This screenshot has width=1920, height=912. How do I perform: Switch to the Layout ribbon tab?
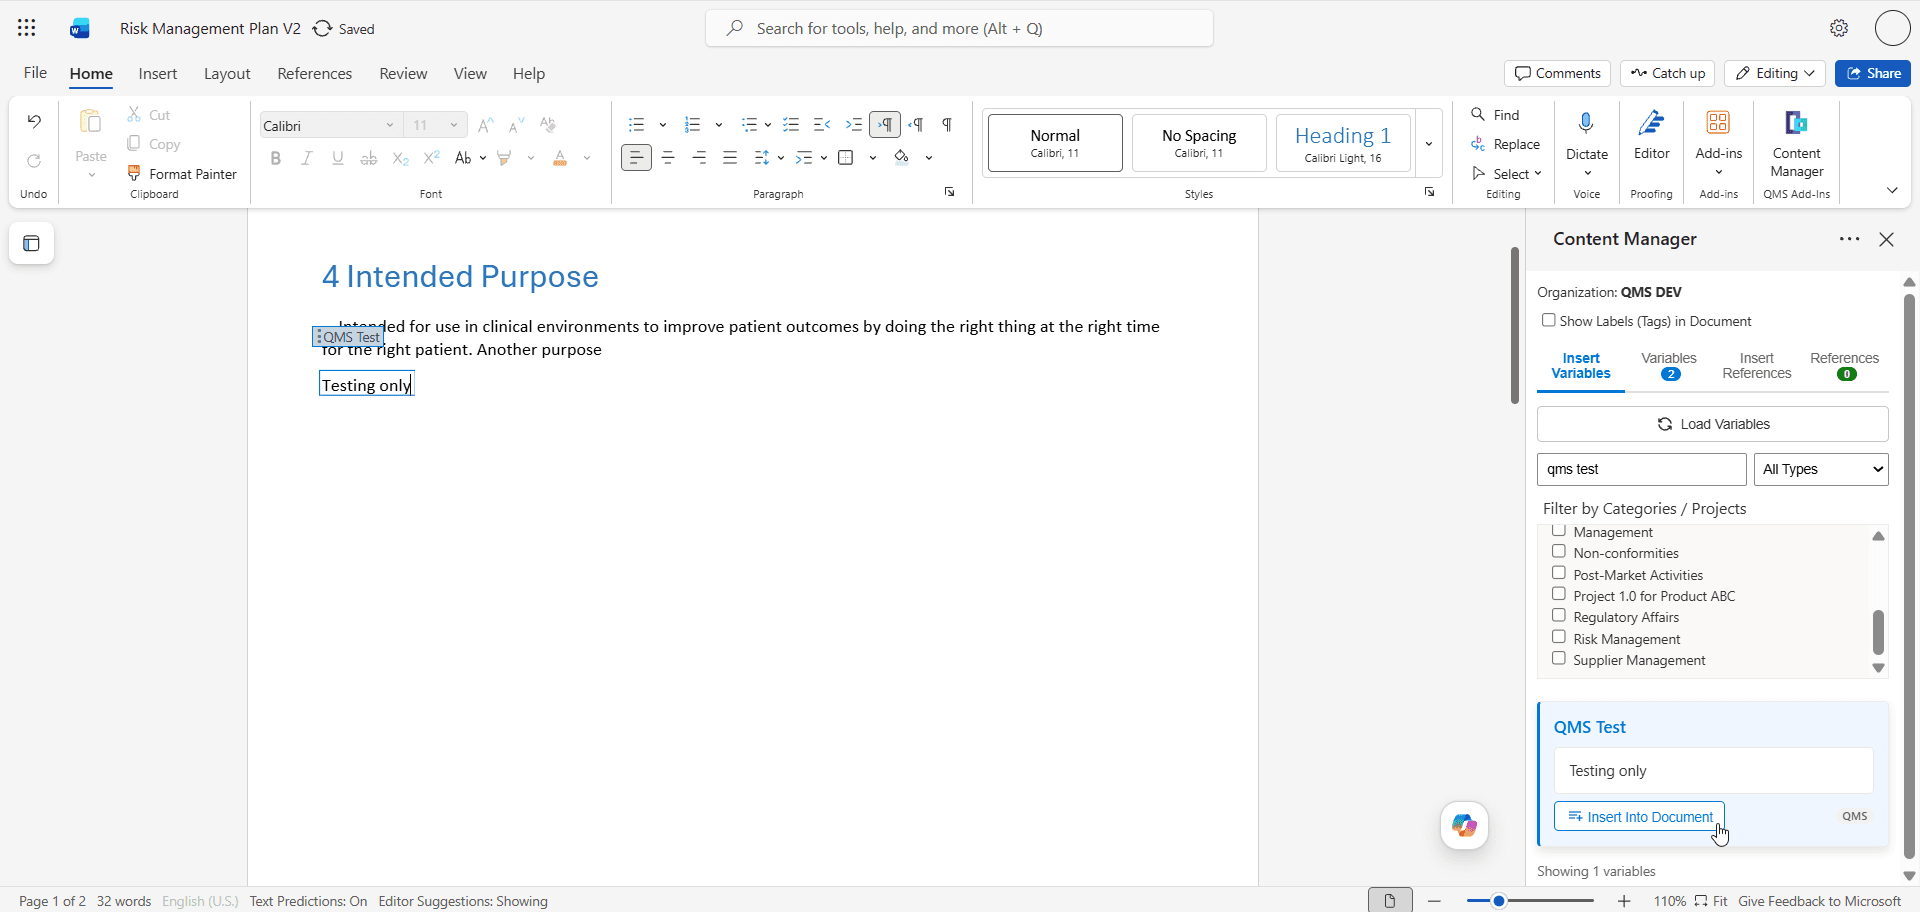[x=227, y=74]
